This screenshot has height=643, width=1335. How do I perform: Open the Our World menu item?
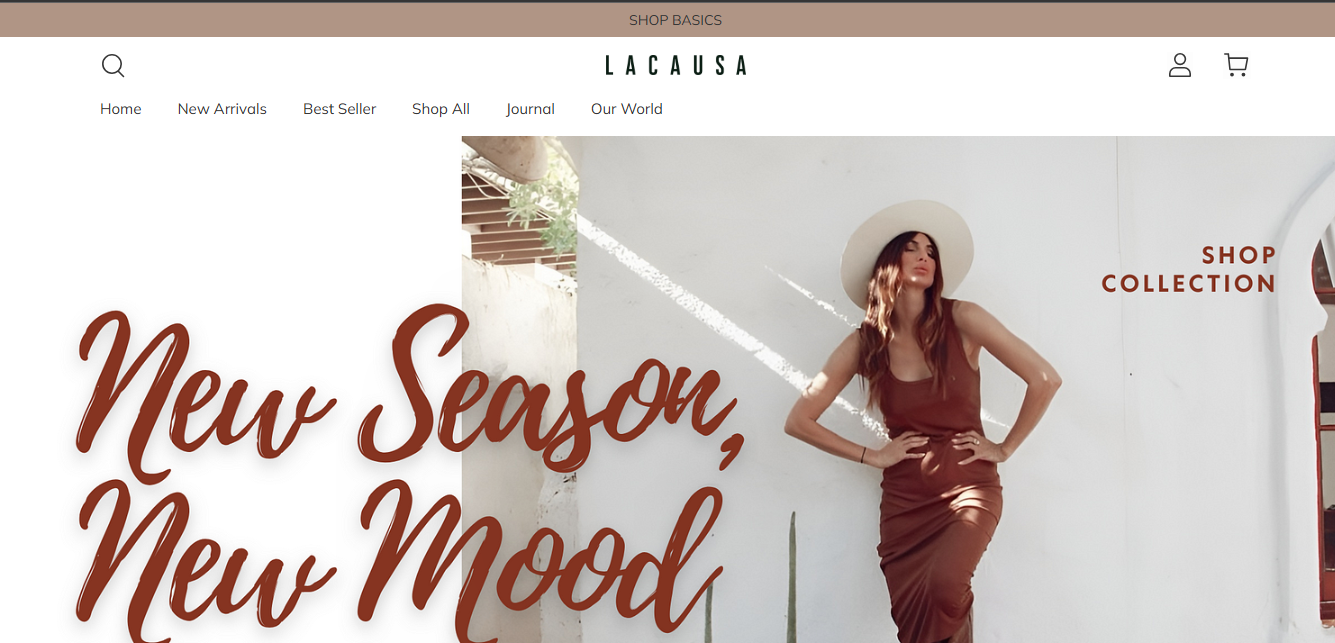coord(627,109)
